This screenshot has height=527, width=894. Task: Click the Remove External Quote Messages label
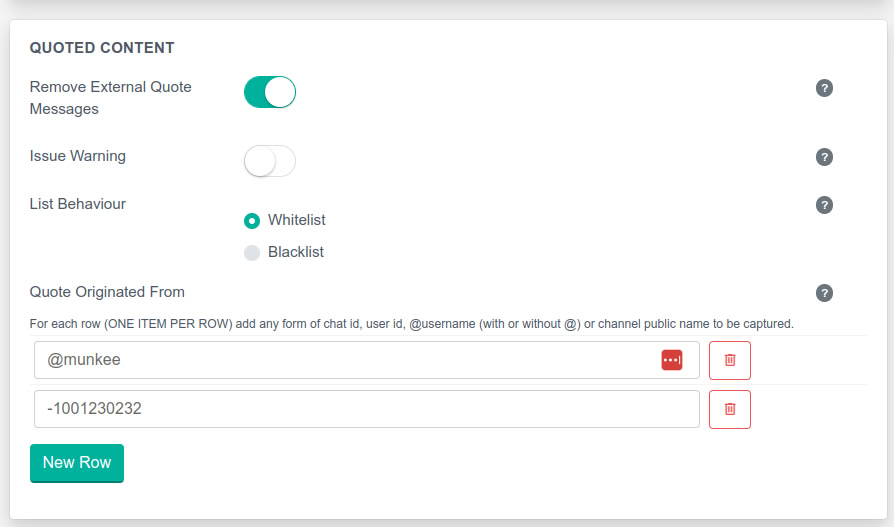coord(110,98)
